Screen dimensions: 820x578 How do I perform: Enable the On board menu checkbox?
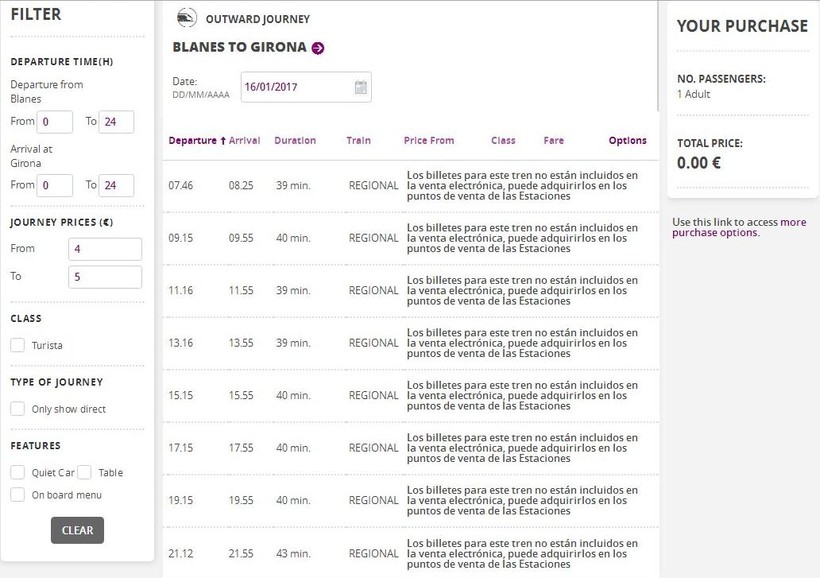pyautogui.click(x=18, y=494)
